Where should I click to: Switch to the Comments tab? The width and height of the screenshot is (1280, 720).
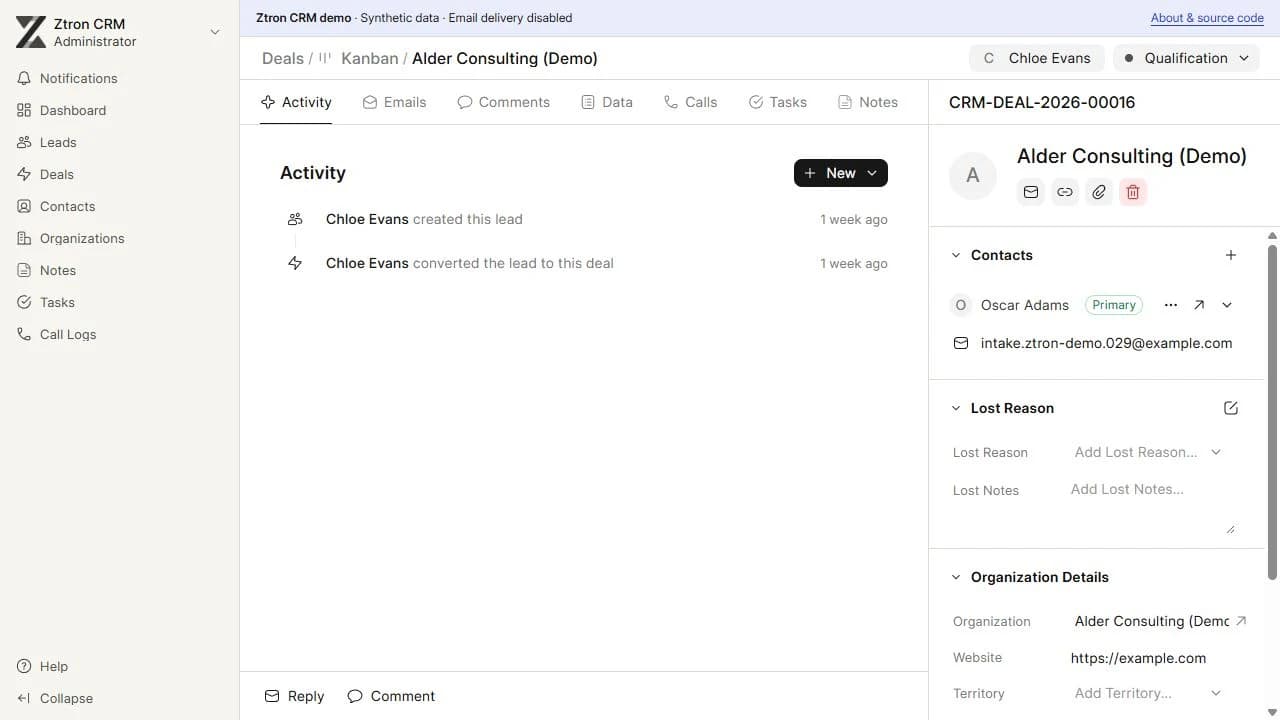coord(503,102)
